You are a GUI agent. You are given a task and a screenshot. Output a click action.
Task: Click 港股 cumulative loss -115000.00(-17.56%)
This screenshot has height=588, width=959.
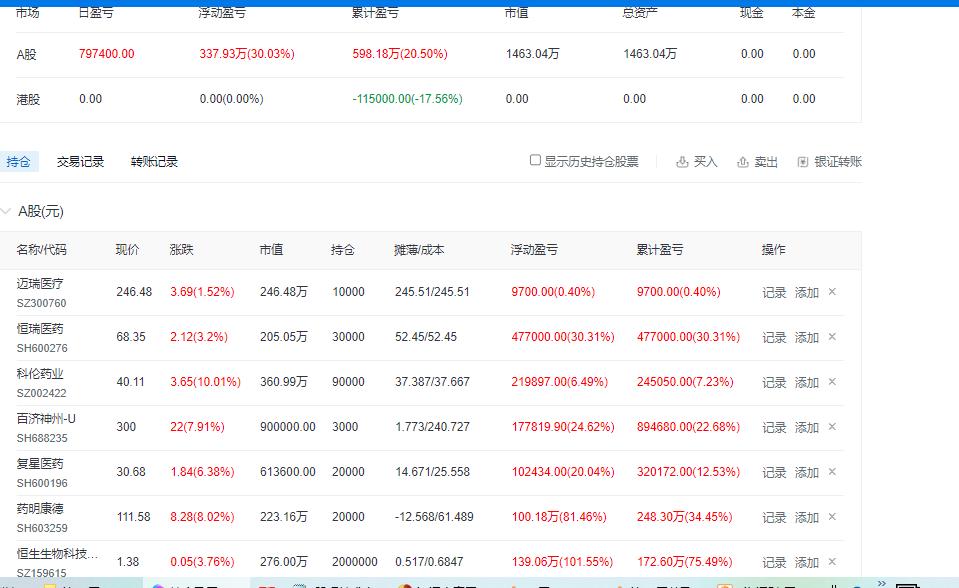407,99
